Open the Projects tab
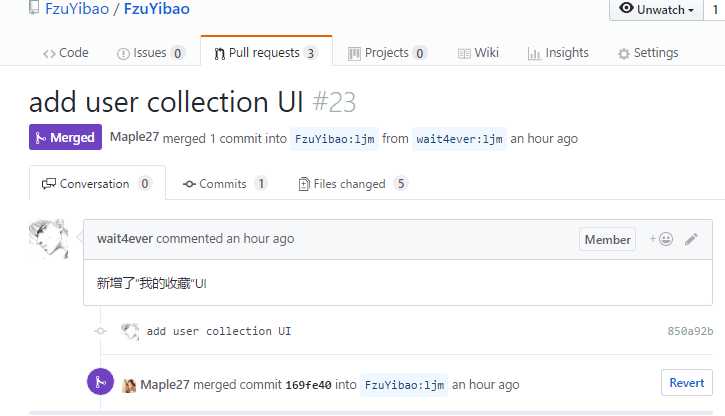The width and height of the screenshot is (725, 416). click(387, 53)
